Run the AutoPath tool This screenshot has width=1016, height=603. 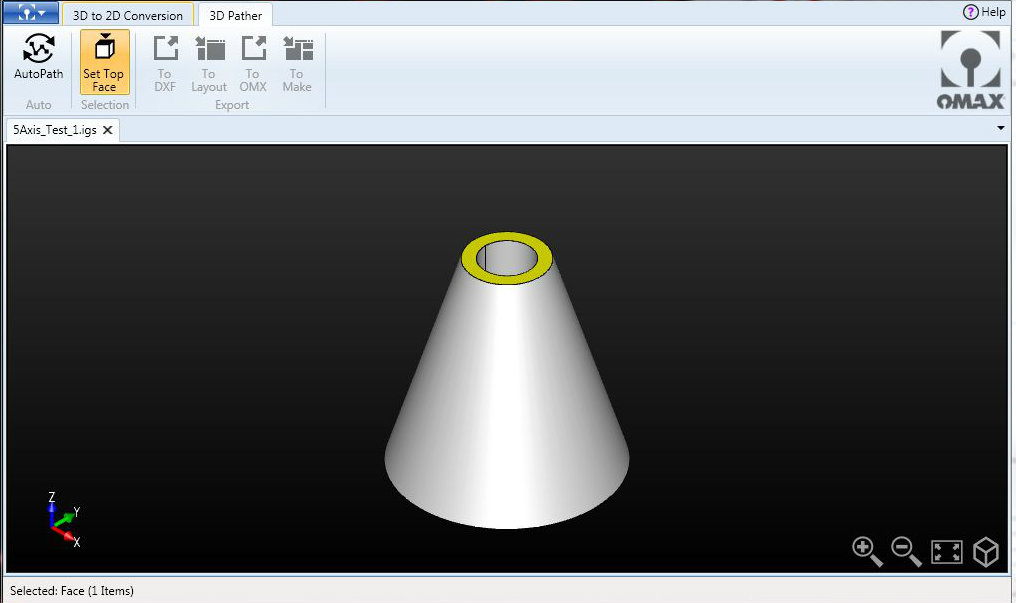pos(38,57)
